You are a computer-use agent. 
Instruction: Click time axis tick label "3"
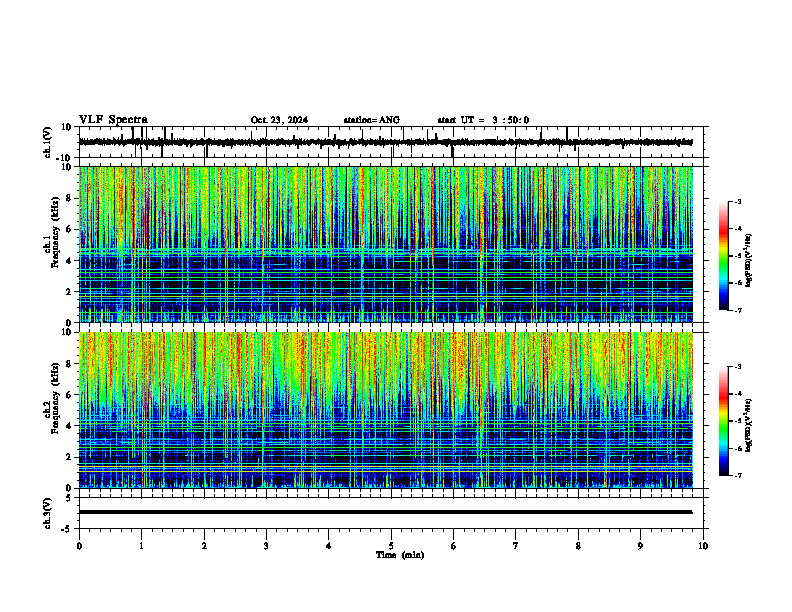point(266,546)
